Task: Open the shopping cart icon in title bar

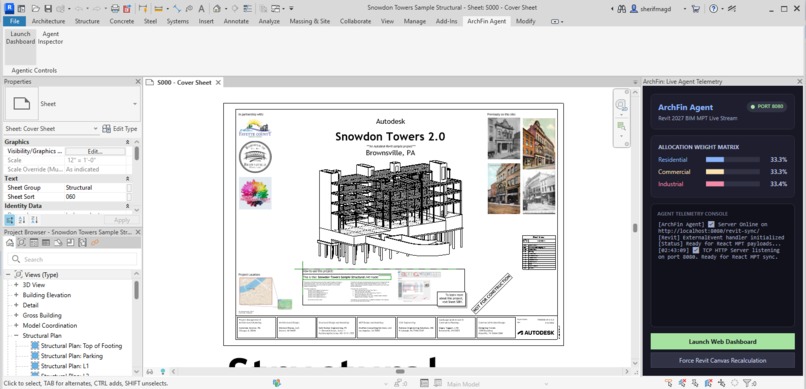Action: pyautogui.click(x=695, y=9)
